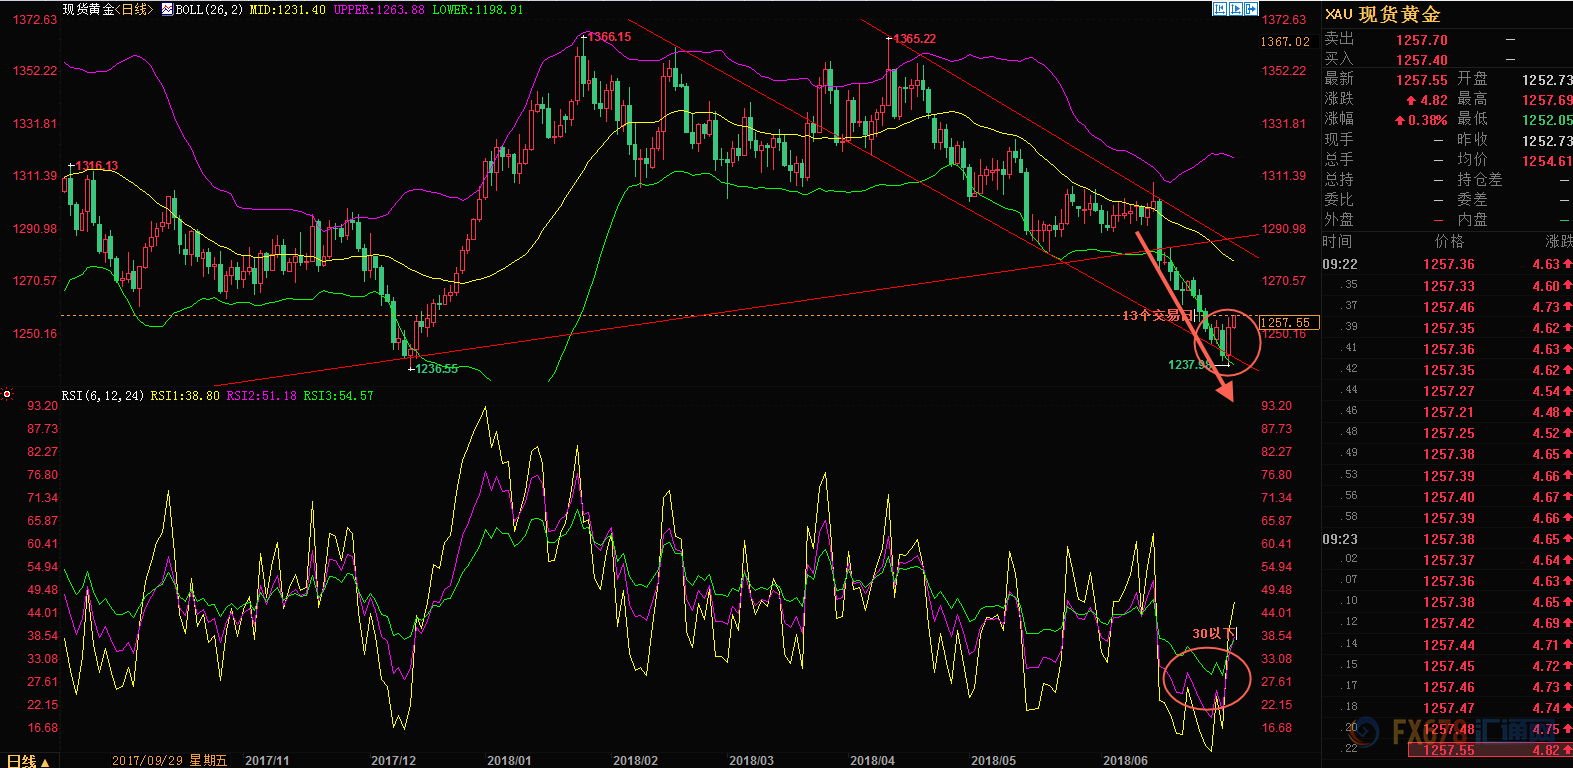Click the 1365.22 high price marker
Screen dimensions: 1573x768
pos(914,39)
